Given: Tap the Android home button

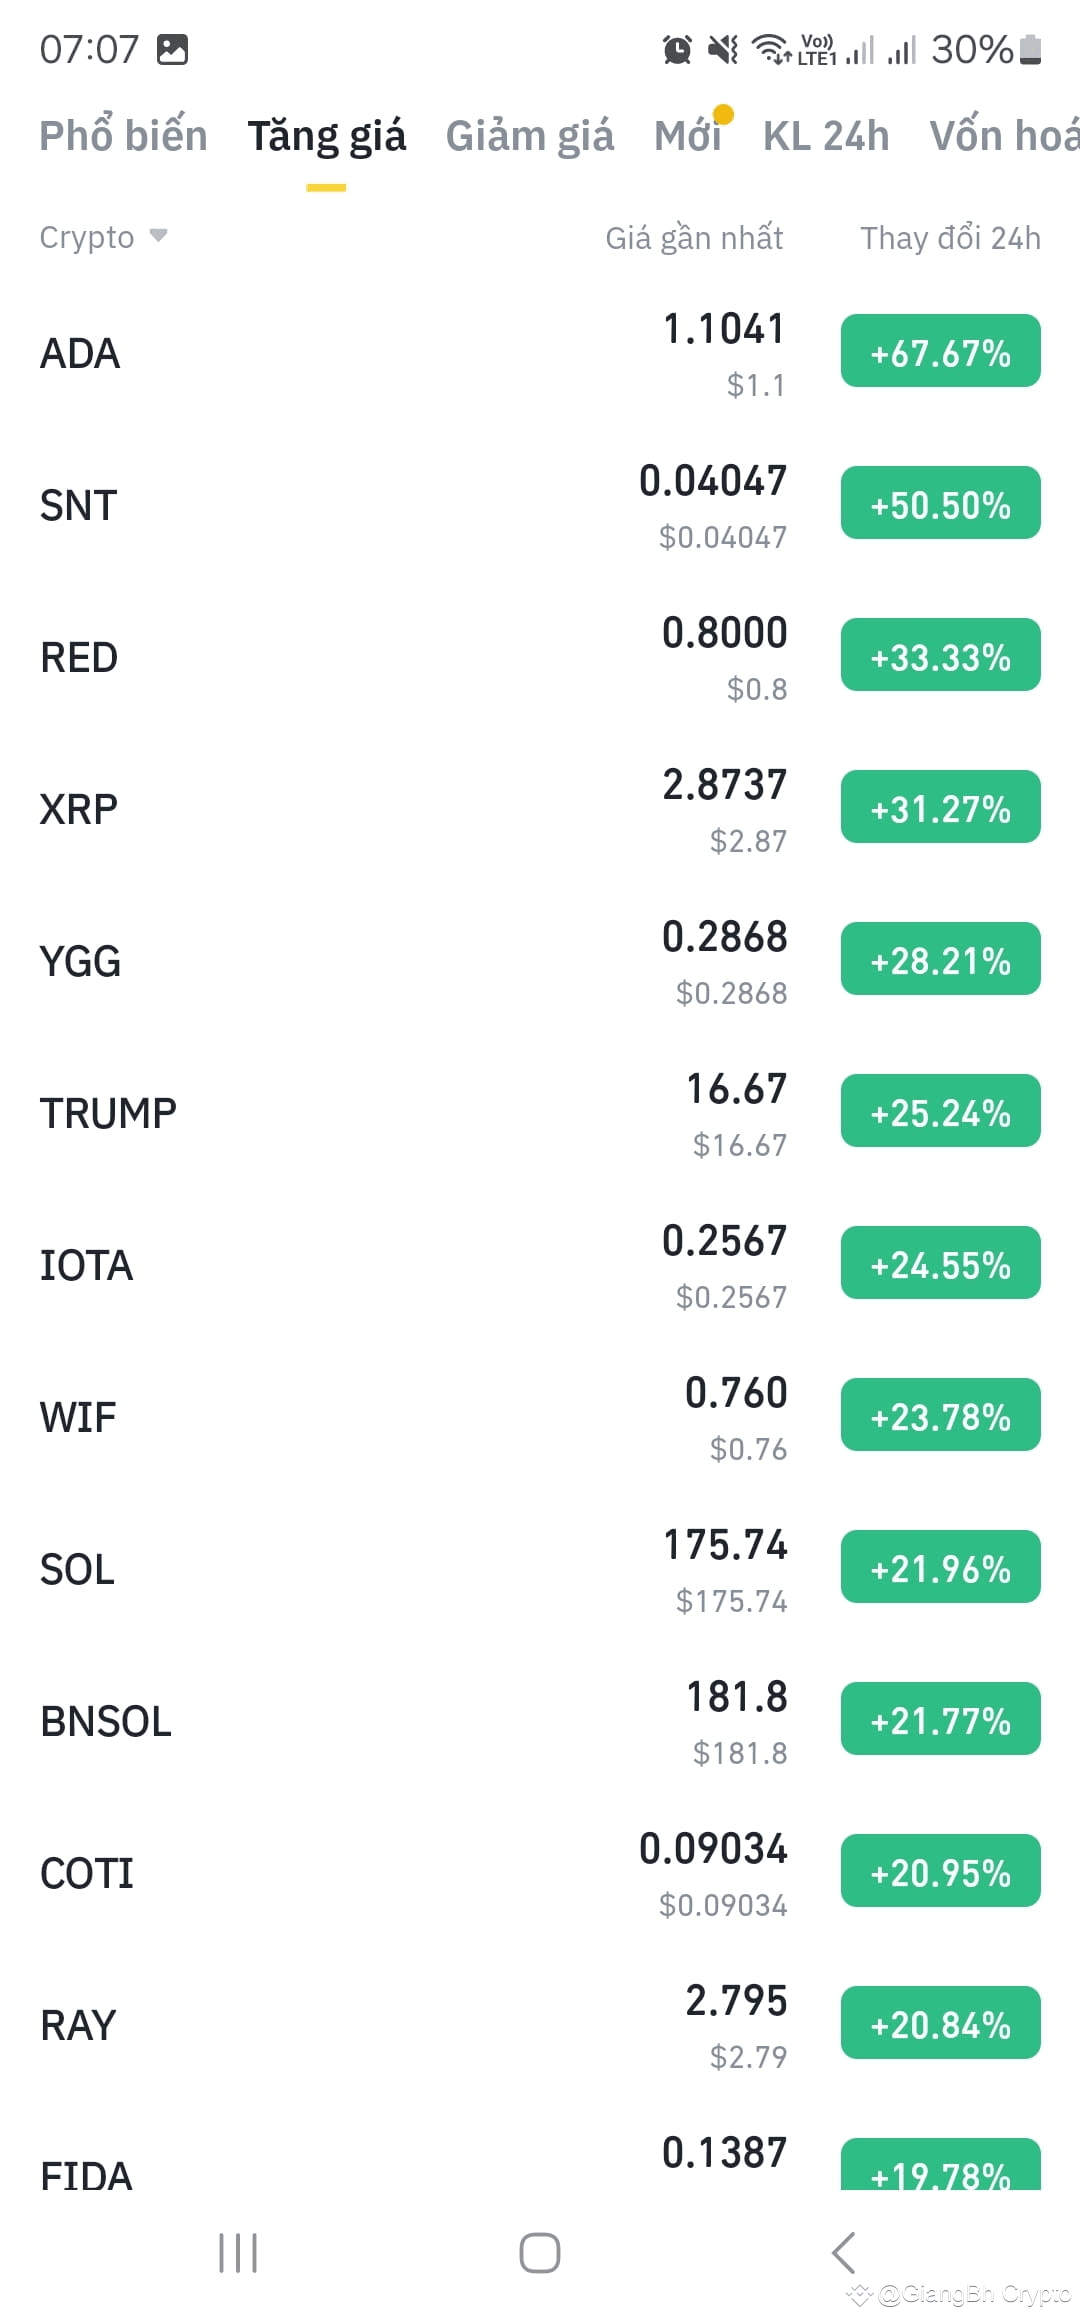Looking at the screenshot, I should pos(540,2252).
